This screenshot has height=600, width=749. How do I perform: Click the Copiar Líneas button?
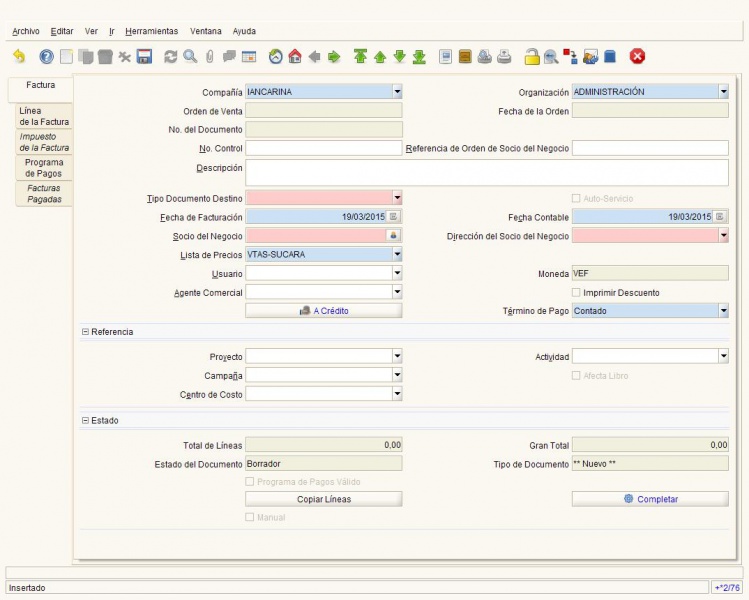click(324, 499)
